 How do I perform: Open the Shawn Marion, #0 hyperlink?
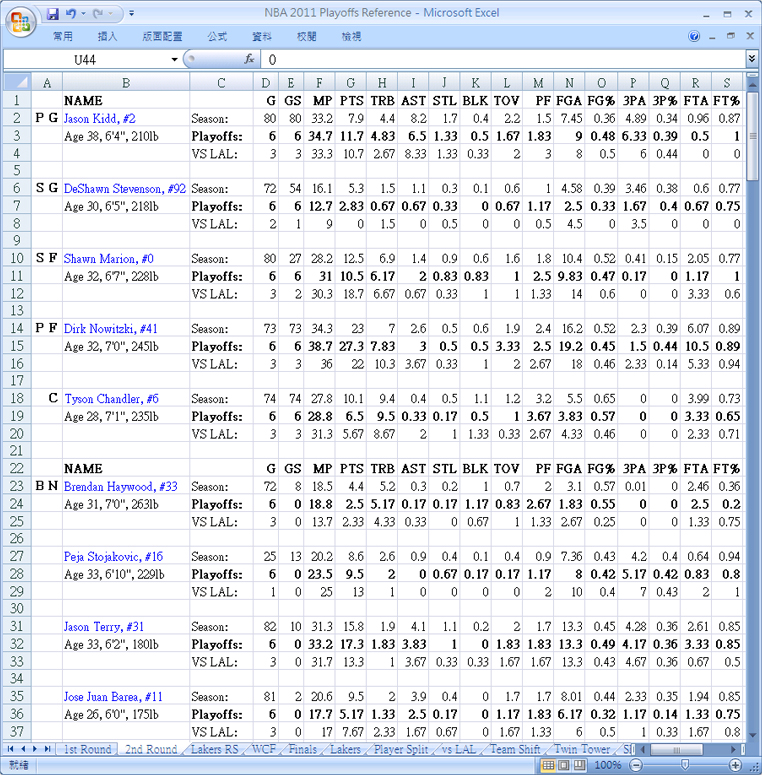(109, 259)
